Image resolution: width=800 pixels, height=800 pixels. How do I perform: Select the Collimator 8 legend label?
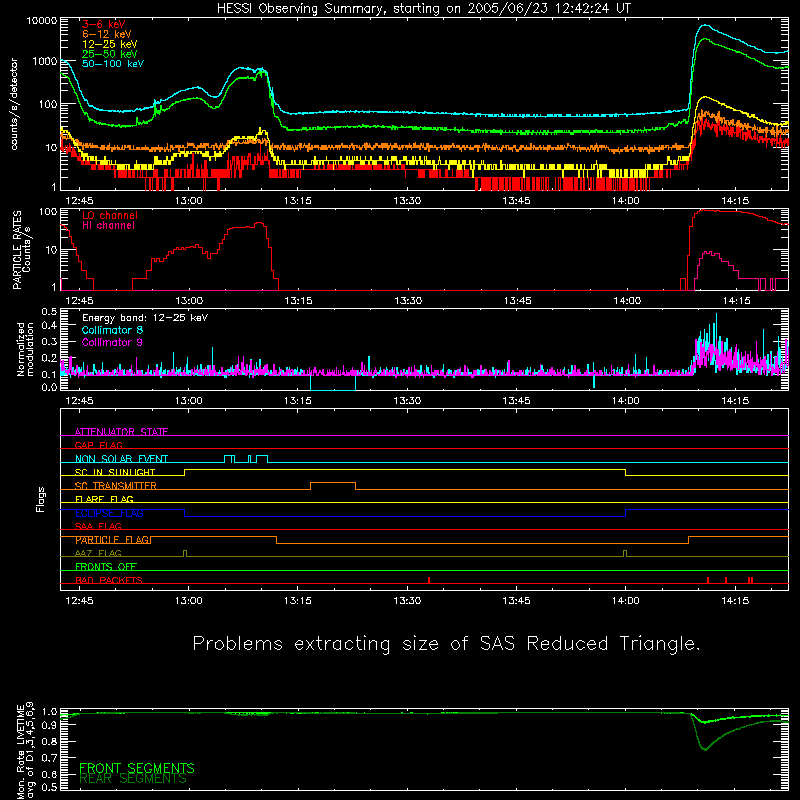(x=112, y=330)
